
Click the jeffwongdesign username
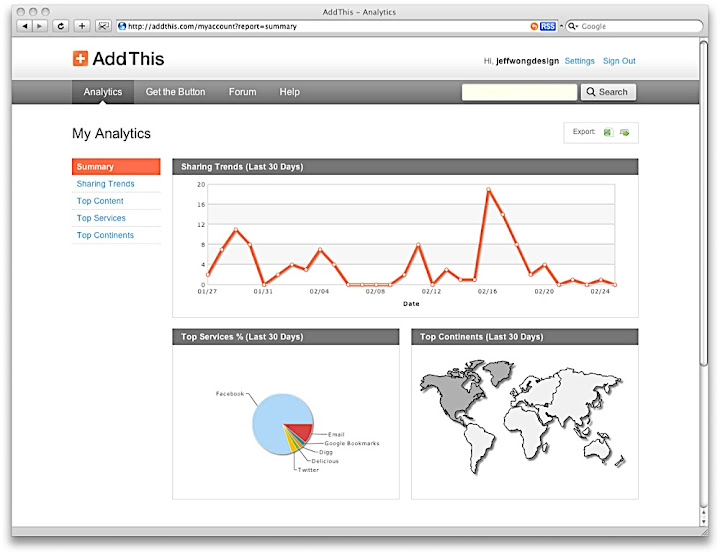pos(527,61)
